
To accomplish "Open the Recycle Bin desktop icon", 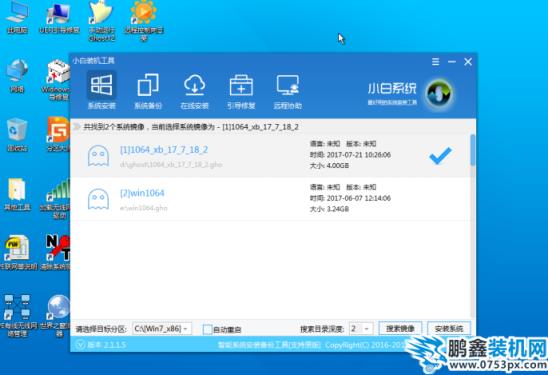I will tap(17, 136).
